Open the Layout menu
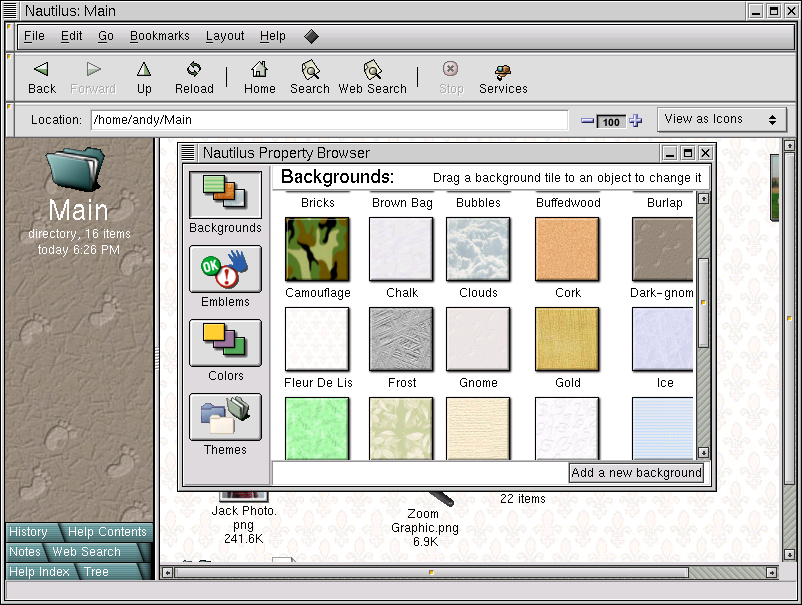Screen dimensions: 802x605 [225, 36]
